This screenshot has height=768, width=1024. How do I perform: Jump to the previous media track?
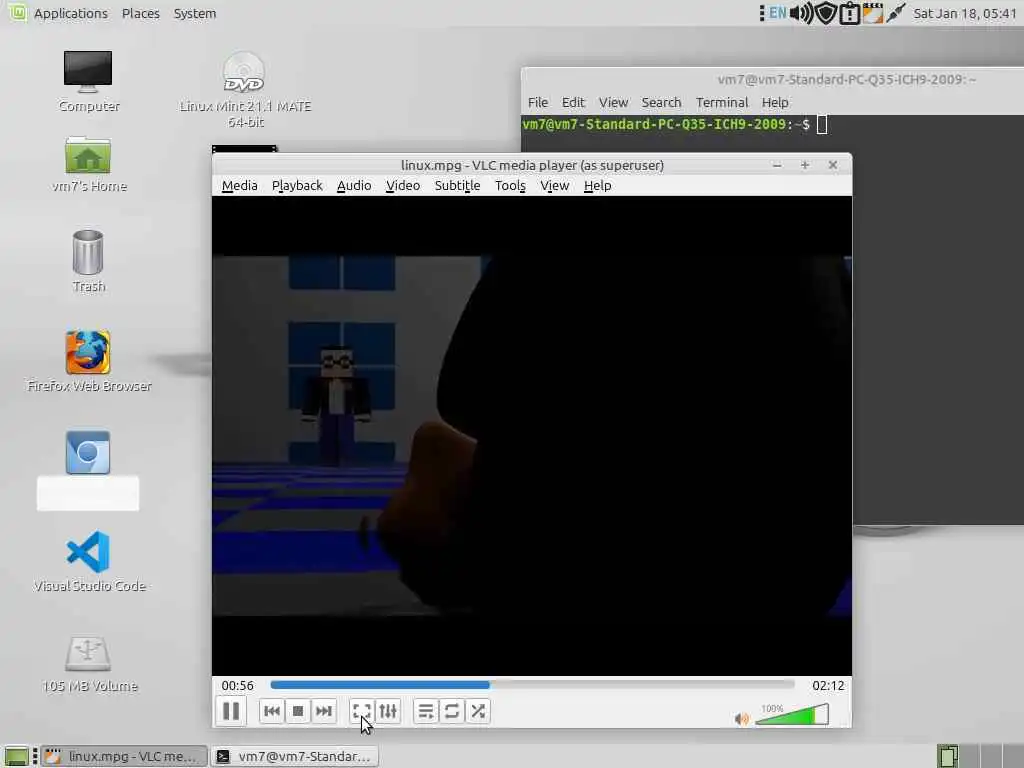coord(272,711)
